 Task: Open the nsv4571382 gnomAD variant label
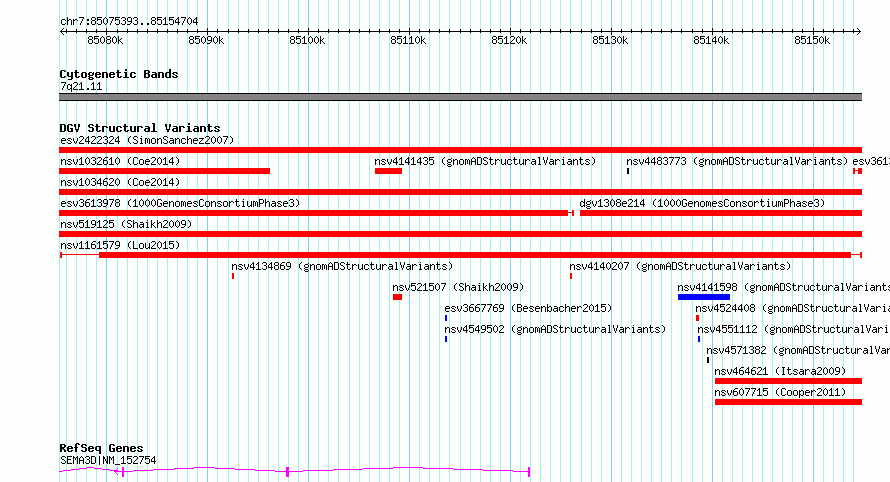[x=798, y=350]
